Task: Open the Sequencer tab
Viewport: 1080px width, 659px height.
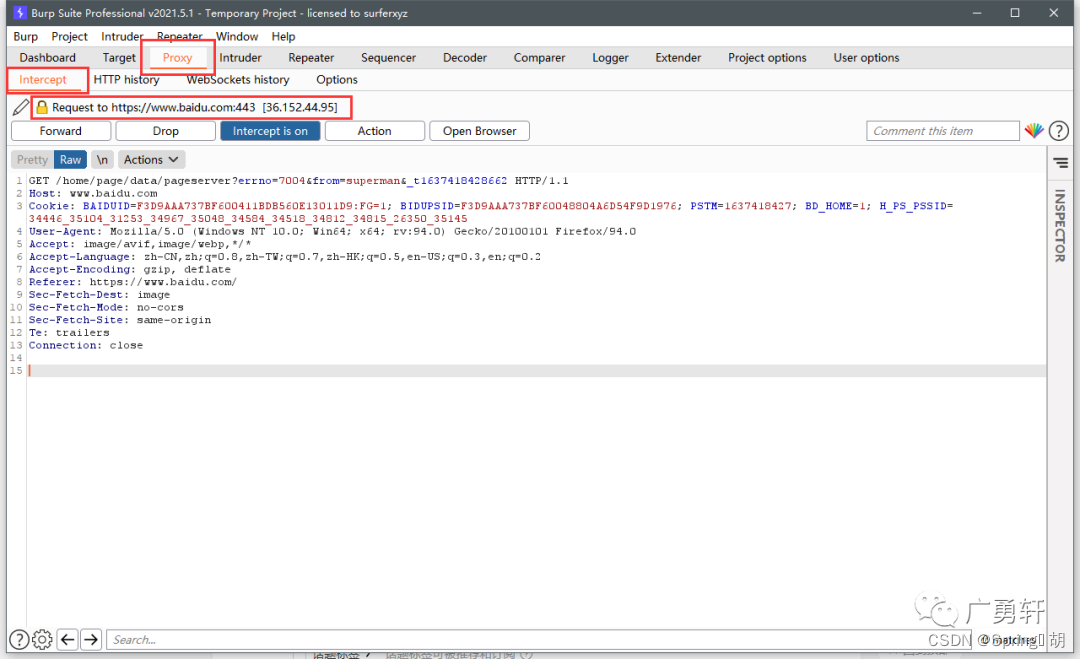Action: 388,58
